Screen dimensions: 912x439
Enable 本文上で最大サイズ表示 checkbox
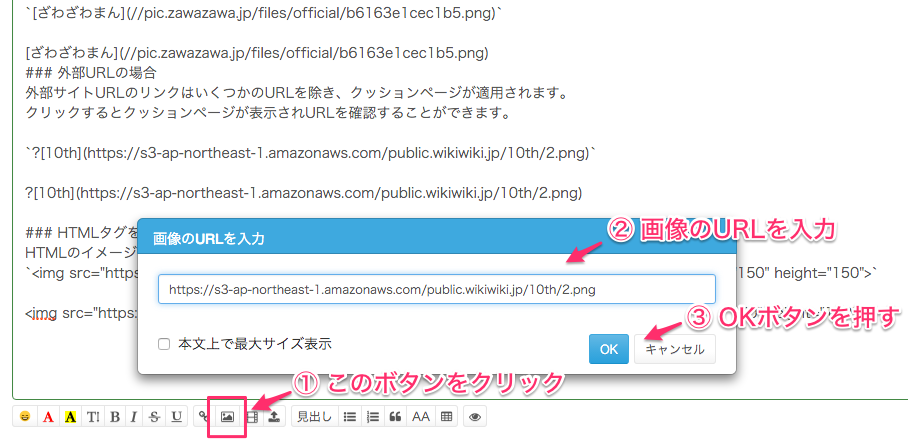(x=164, y=345)
